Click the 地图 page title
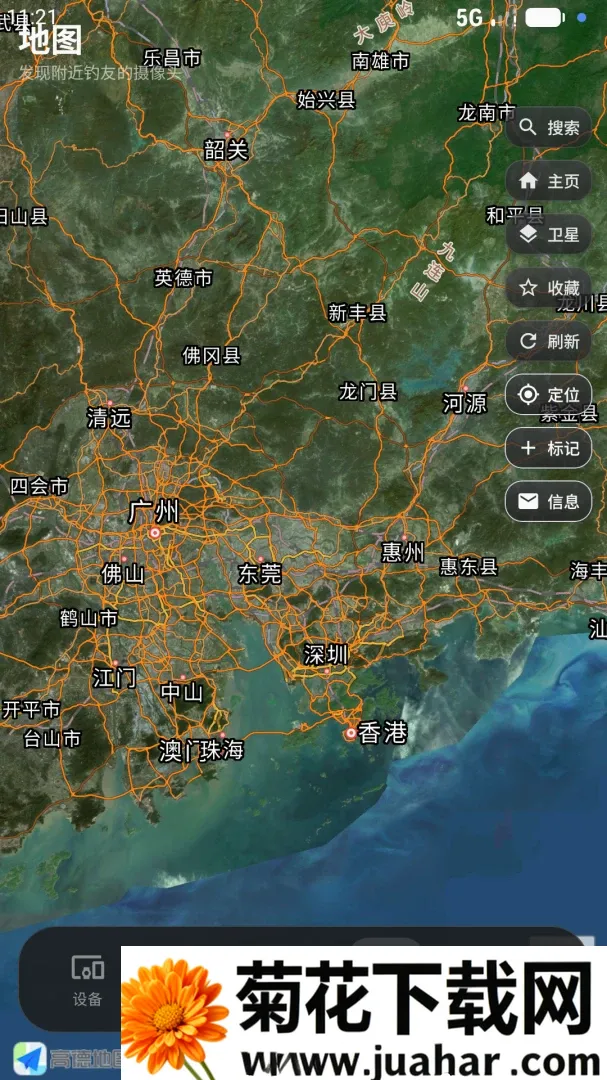 pos(51,40)
